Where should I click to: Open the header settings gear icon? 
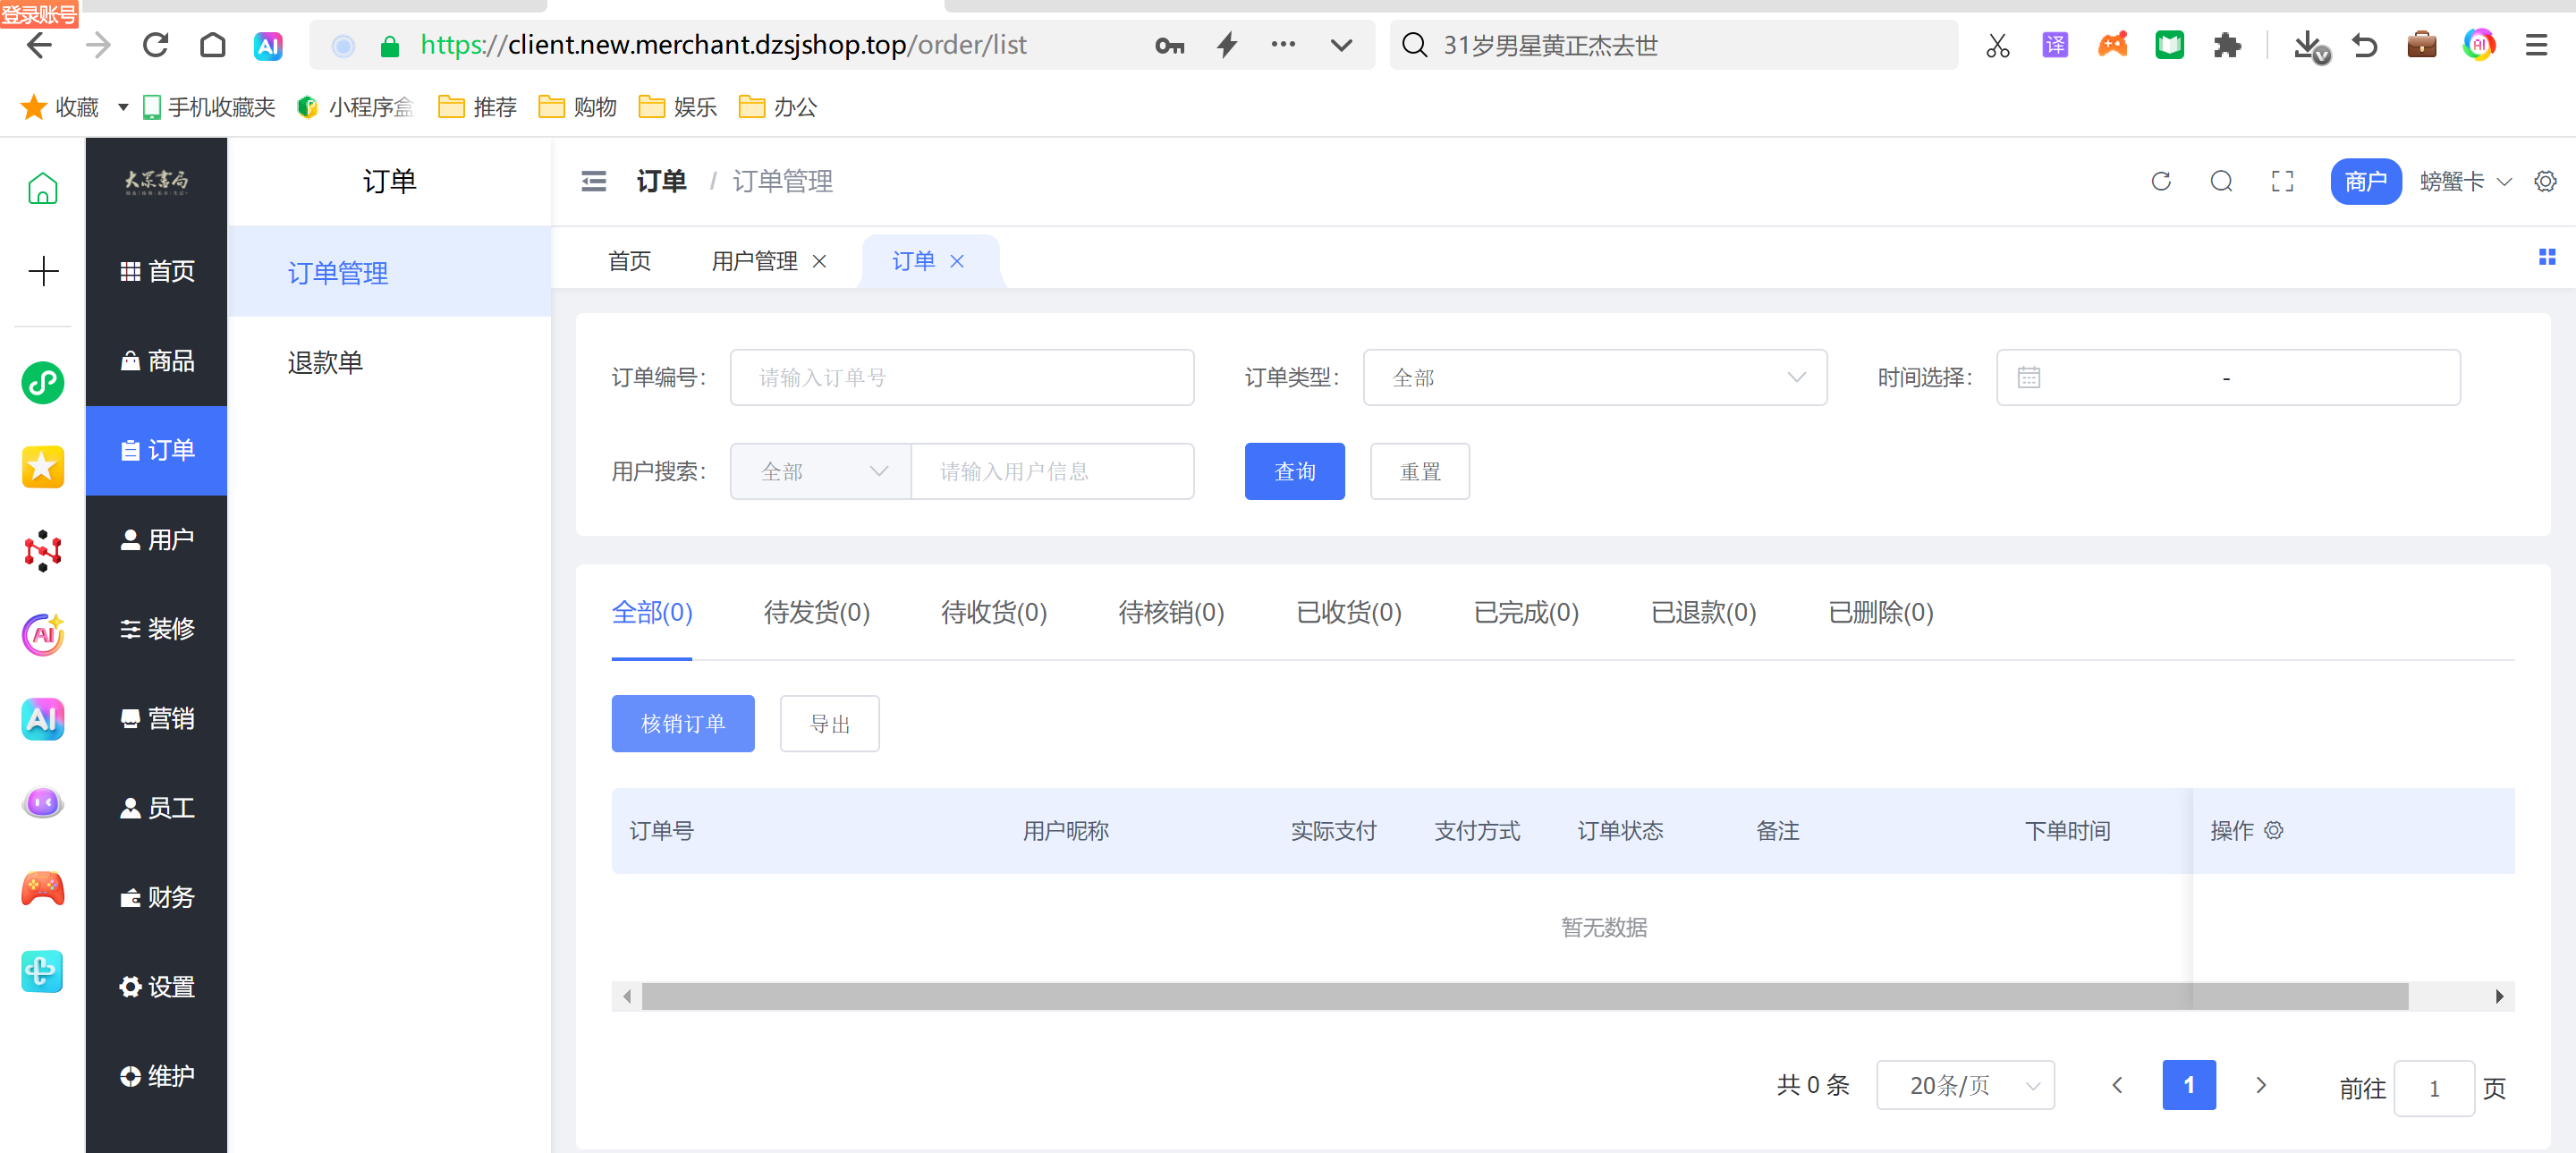coord(2546,181)
